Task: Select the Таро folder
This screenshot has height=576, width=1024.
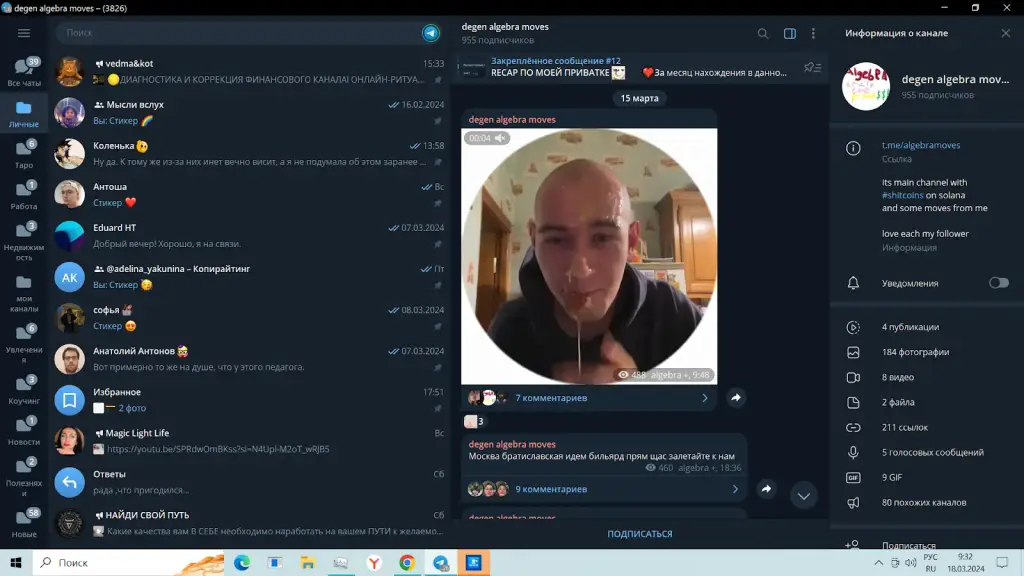Action: pos(24,153)
